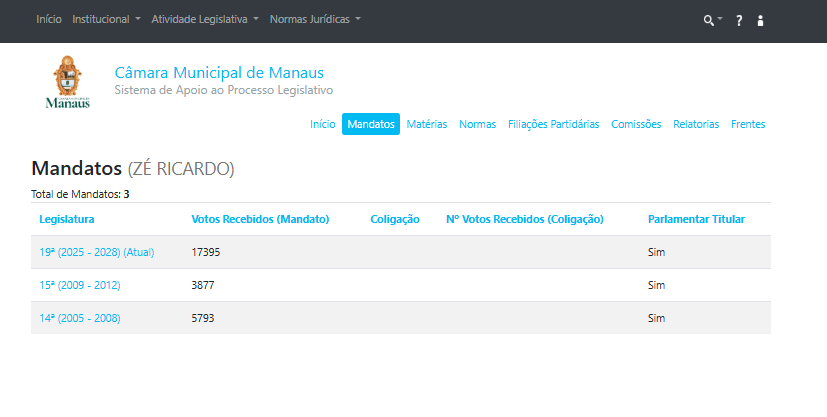
Task: Open the Frentes tab
Action: click(x=748, y=124)
